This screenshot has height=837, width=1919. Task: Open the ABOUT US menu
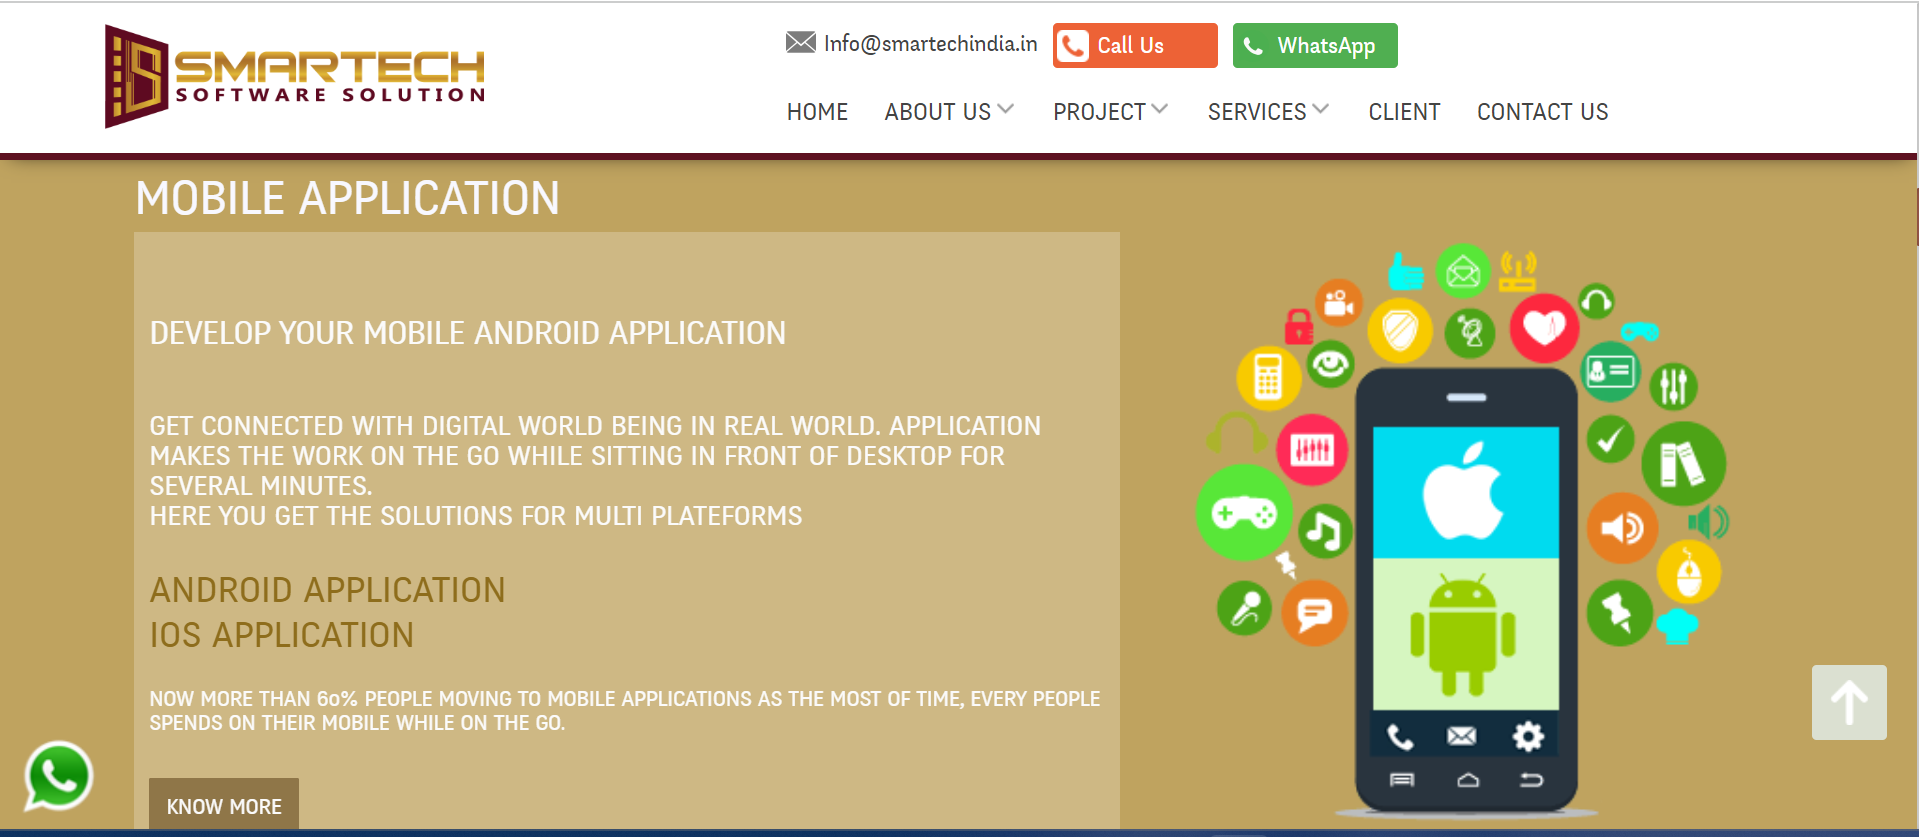938,112
